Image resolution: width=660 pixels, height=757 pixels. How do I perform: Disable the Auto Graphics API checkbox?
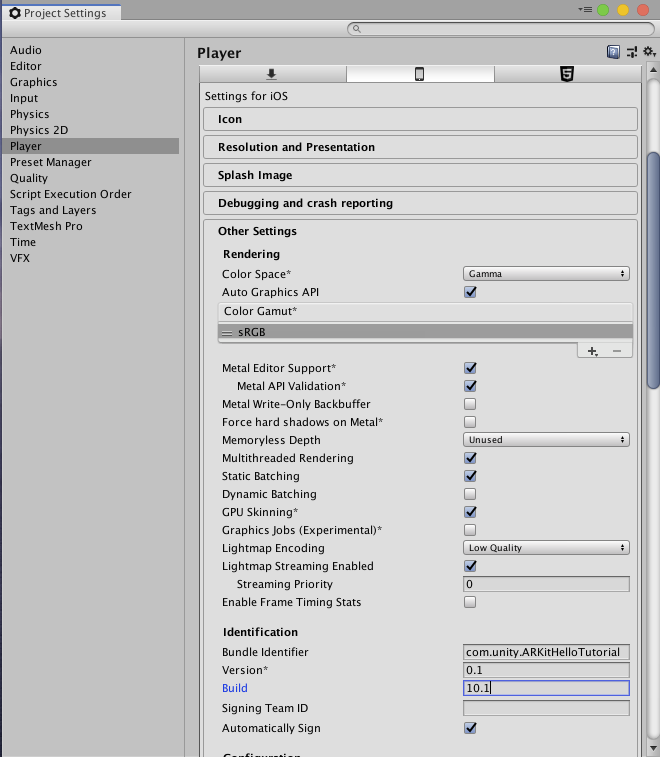click(x=470, y=292)
